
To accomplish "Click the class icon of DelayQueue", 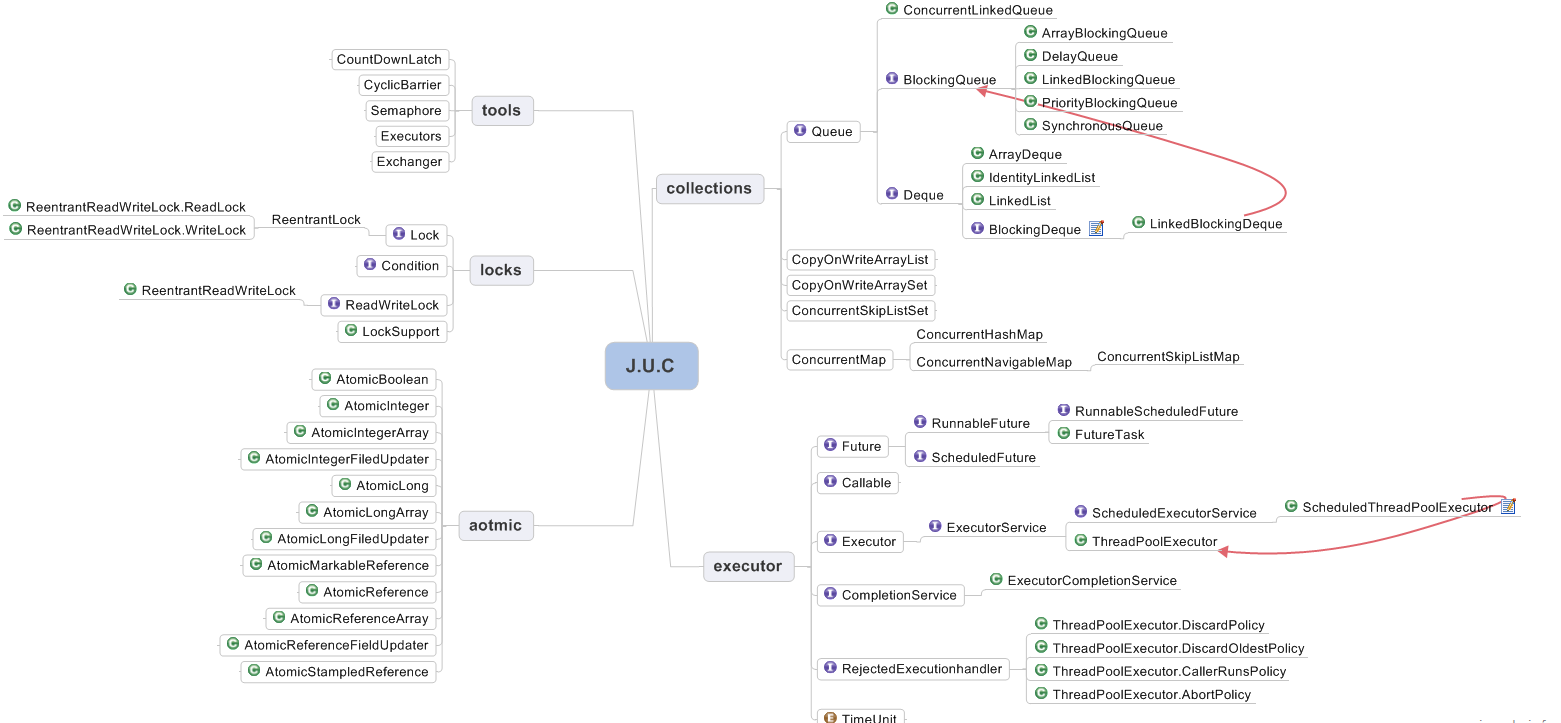I will tap(1031, 55).
